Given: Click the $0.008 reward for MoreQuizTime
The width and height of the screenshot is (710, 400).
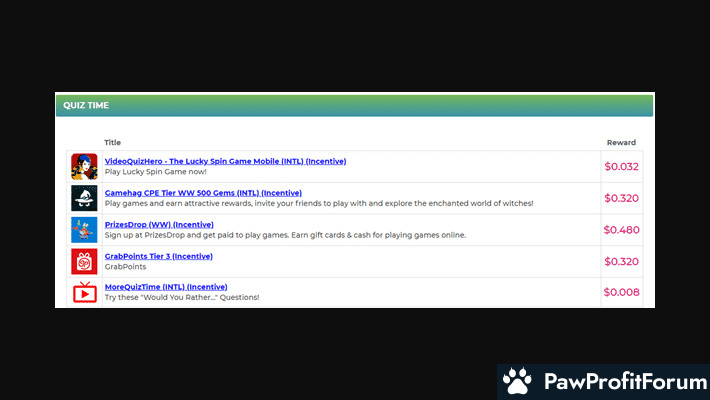Looking at the screenshot, I should pyautogui.click(x=621, y=293).
